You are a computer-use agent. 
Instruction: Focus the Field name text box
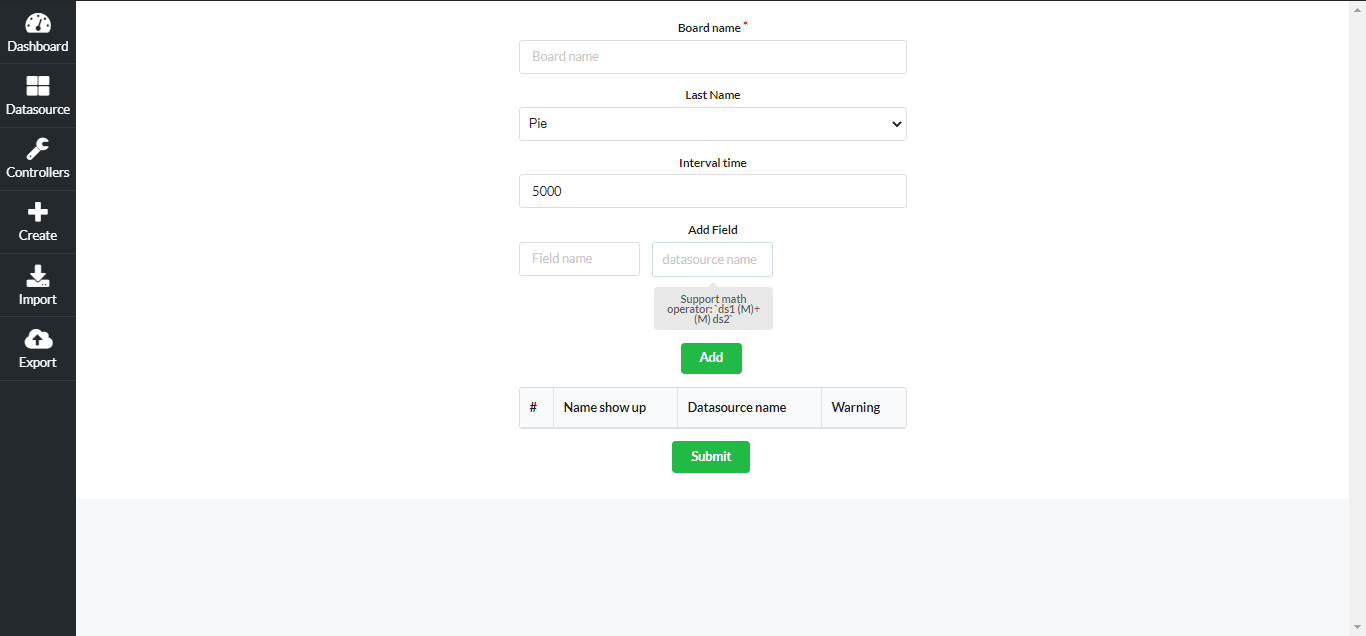click(579, 258)
